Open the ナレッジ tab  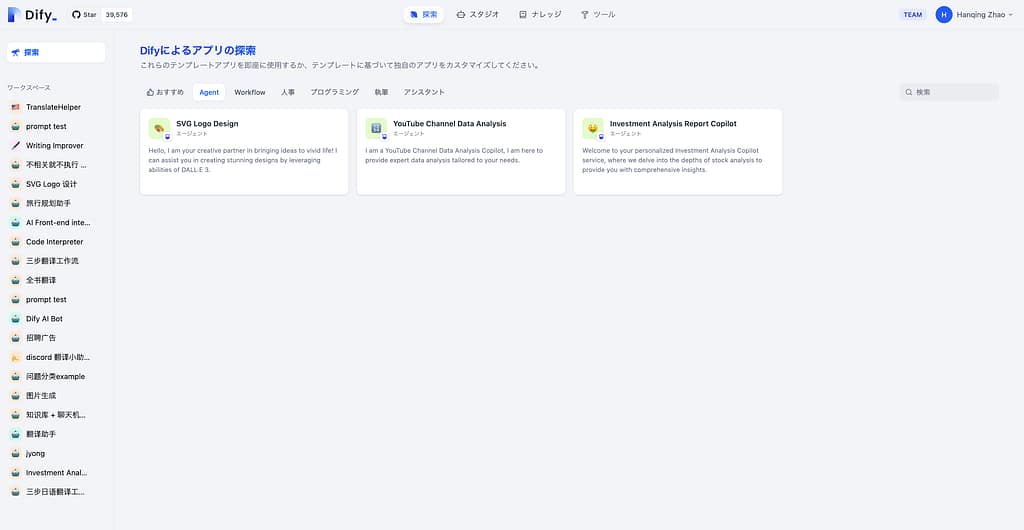pyautogui.click(x=540, y=15)
